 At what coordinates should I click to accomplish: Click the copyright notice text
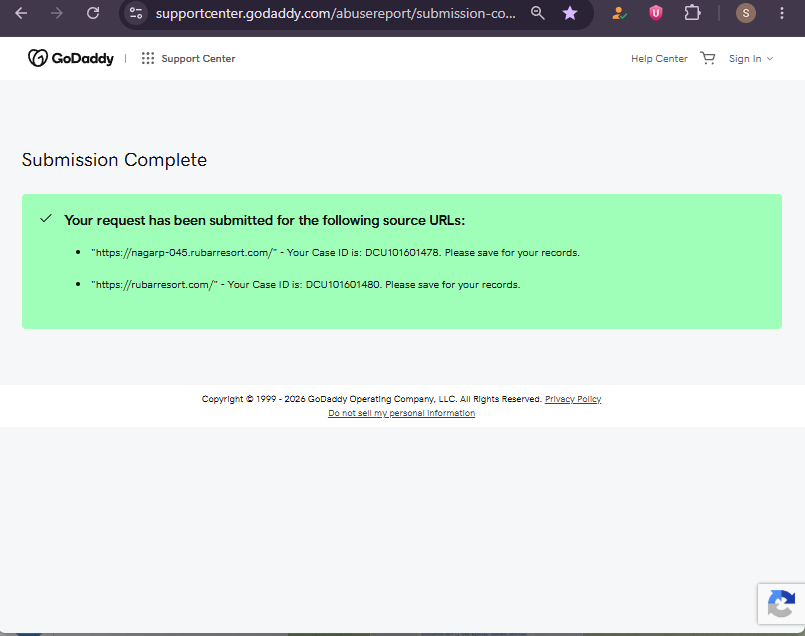(x=372, y=399)
